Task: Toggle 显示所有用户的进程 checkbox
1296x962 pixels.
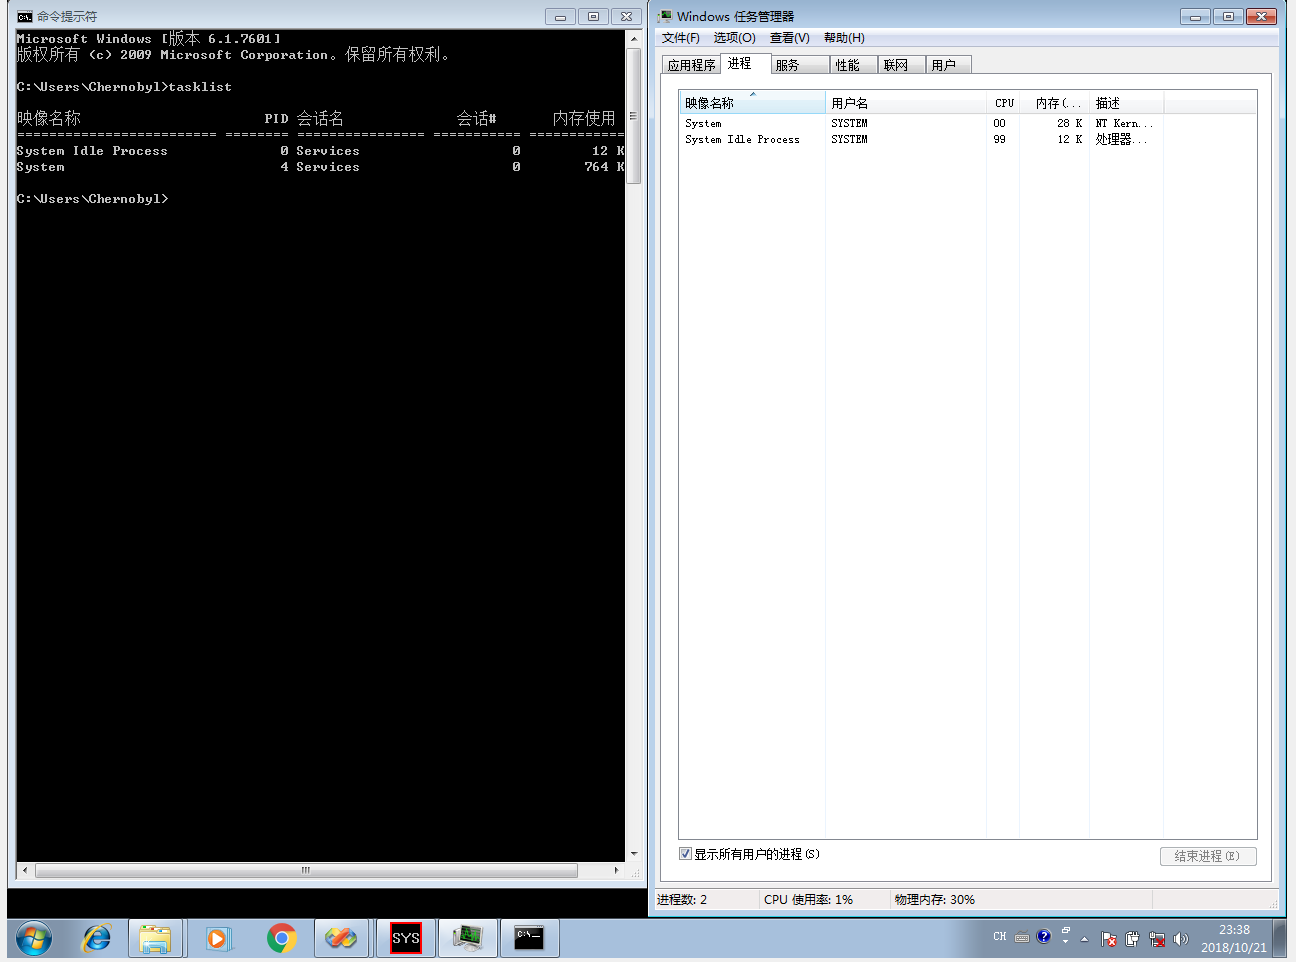Action: pyautogui.click(x=685, y=854)
